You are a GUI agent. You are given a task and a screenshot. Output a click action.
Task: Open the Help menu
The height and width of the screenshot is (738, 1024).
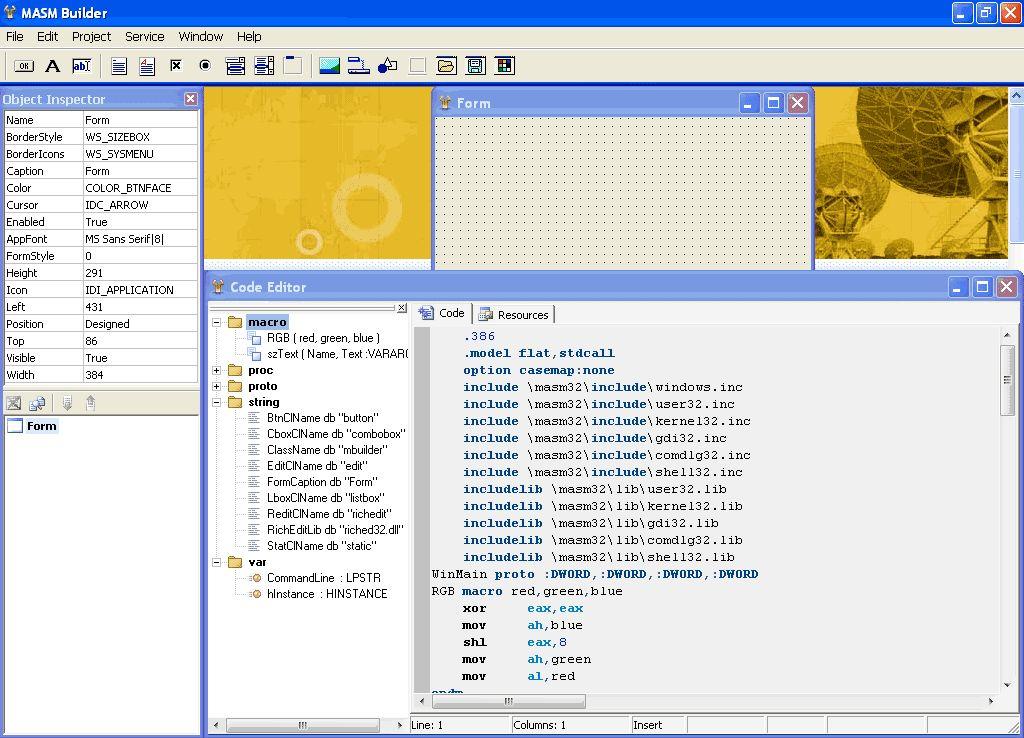point(249,37)
